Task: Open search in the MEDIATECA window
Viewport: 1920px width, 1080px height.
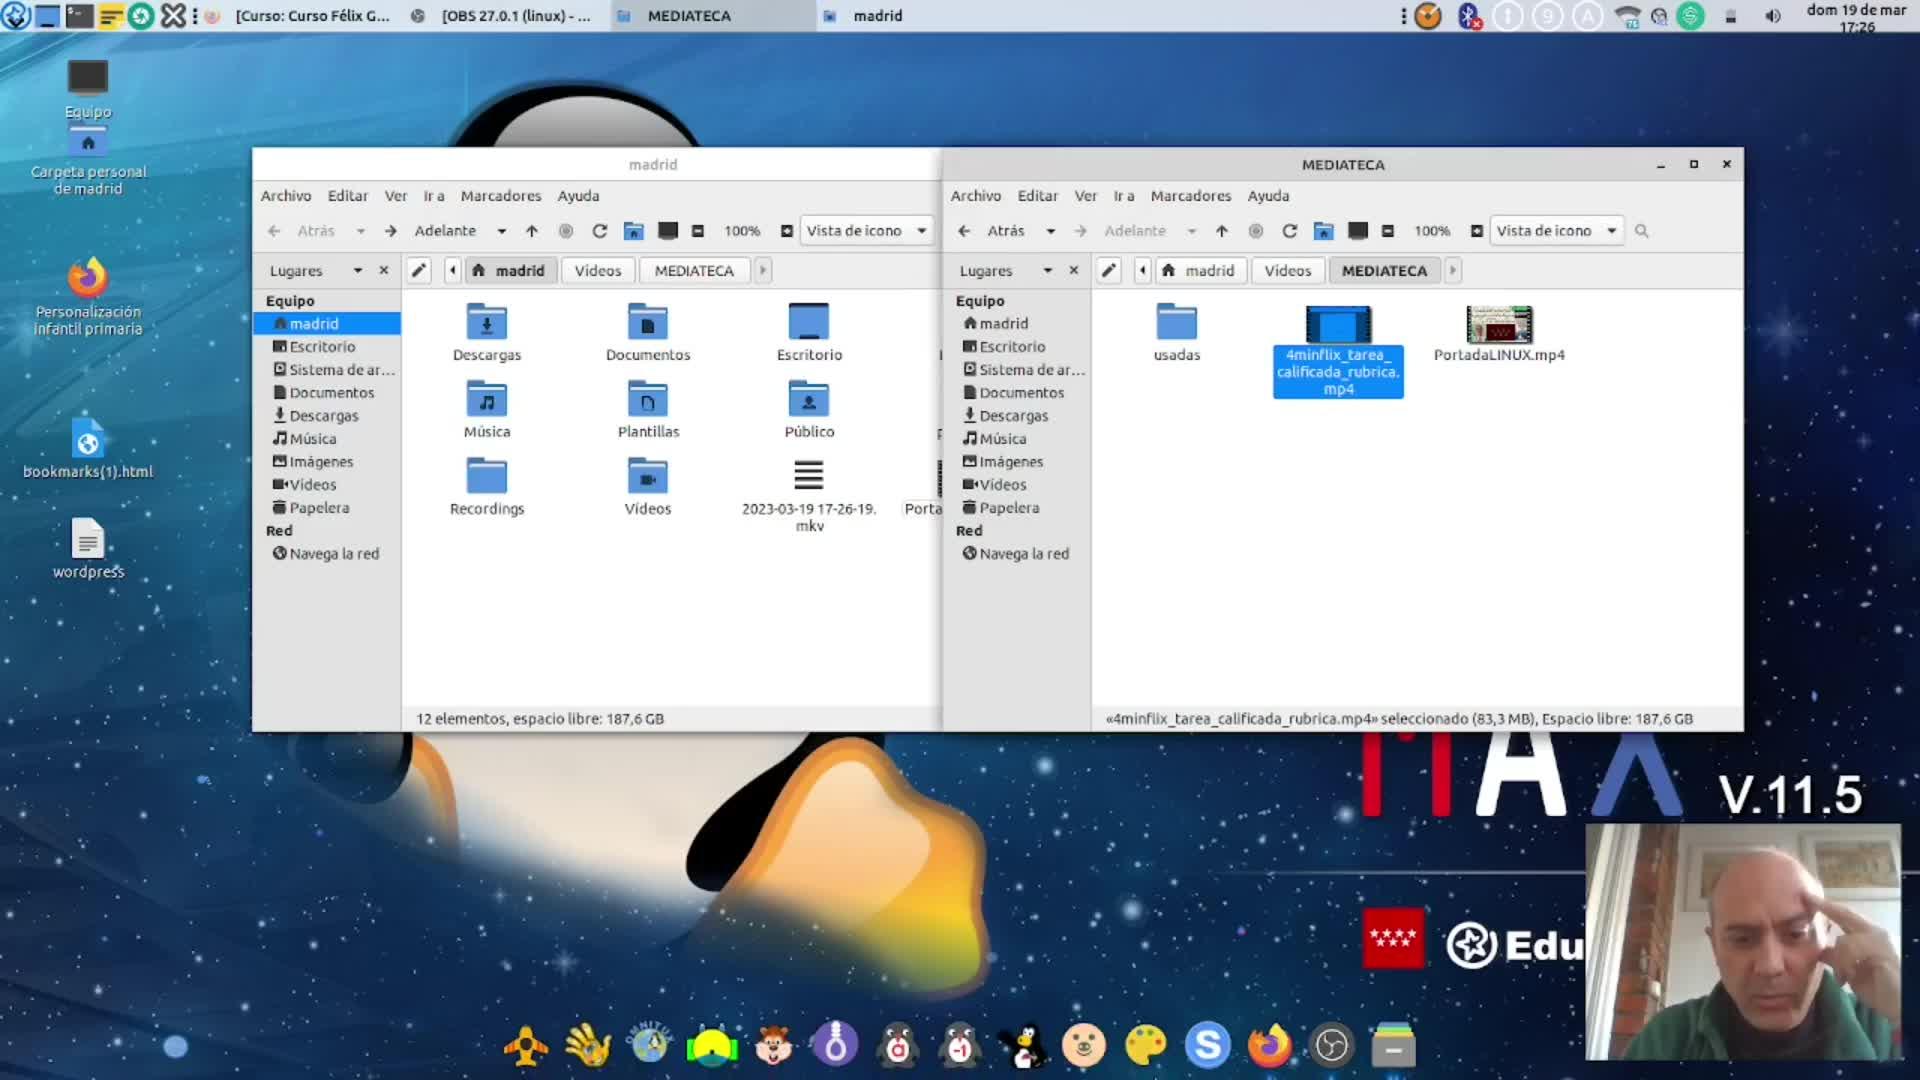Action: coord(1641,231)
